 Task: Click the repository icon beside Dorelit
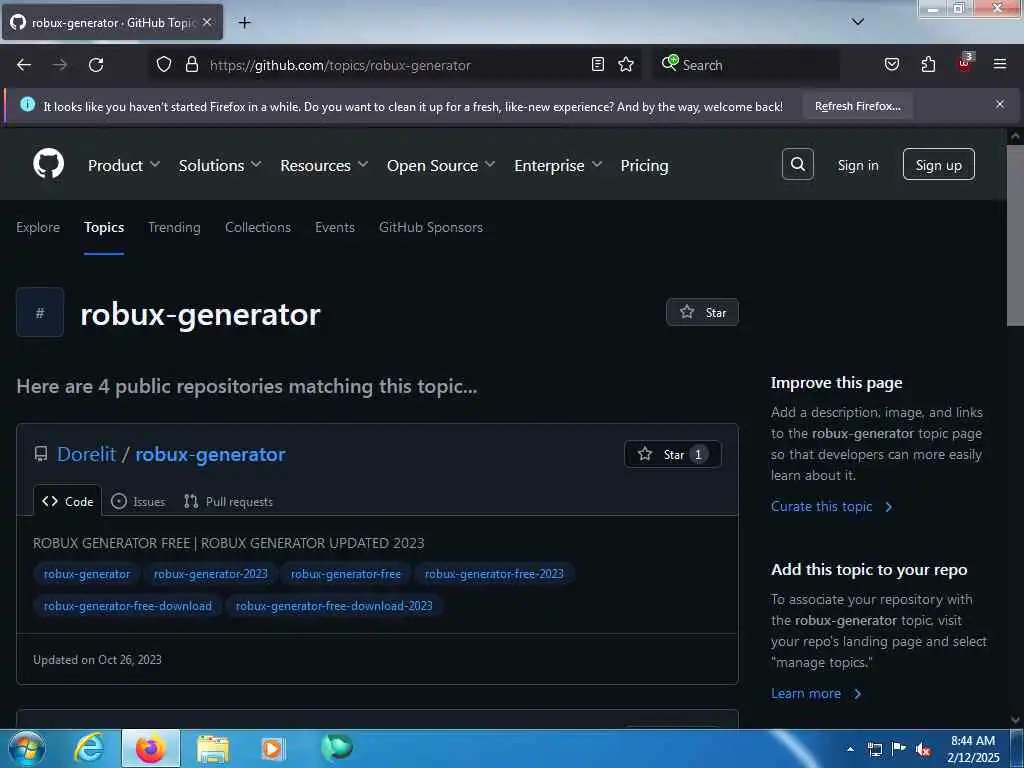coord(40,454)
